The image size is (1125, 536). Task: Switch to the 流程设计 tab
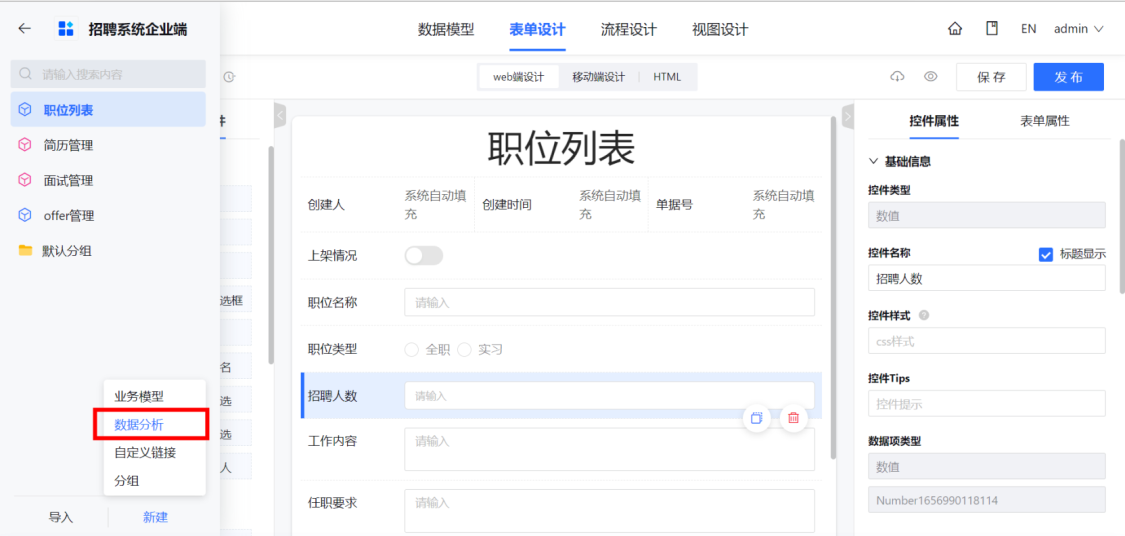point(629,29)
